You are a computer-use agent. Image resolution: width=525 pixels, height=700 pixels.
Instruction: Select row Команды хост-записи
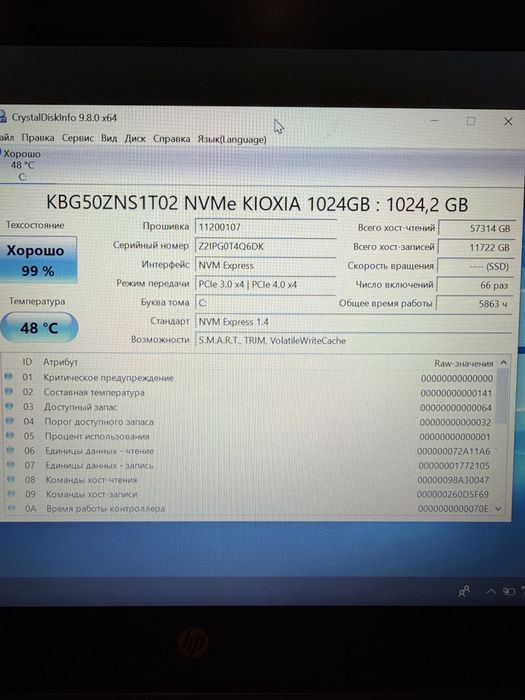coord(250,494)
